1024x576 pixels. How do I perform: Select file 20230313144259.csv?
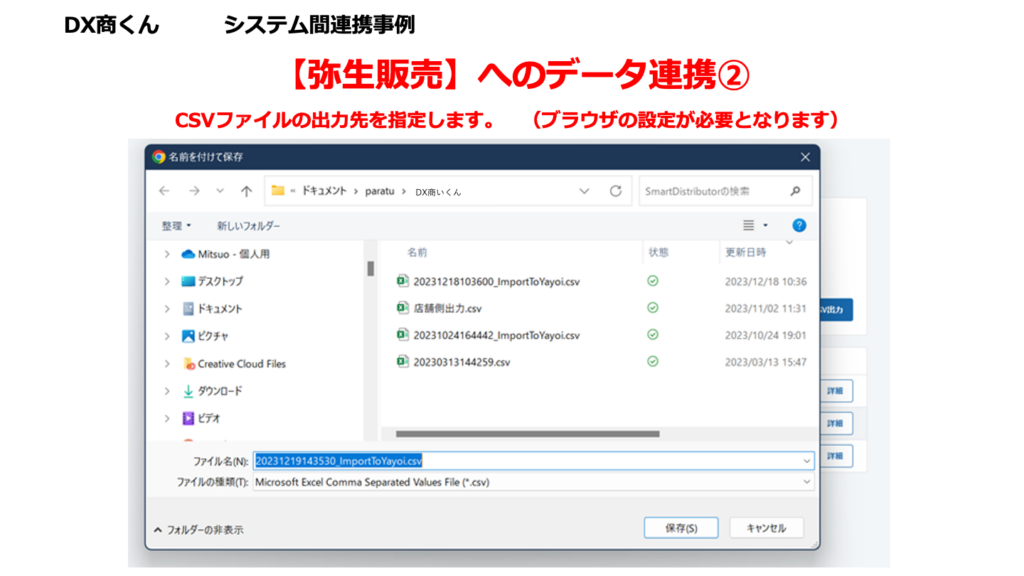(461, 361)
